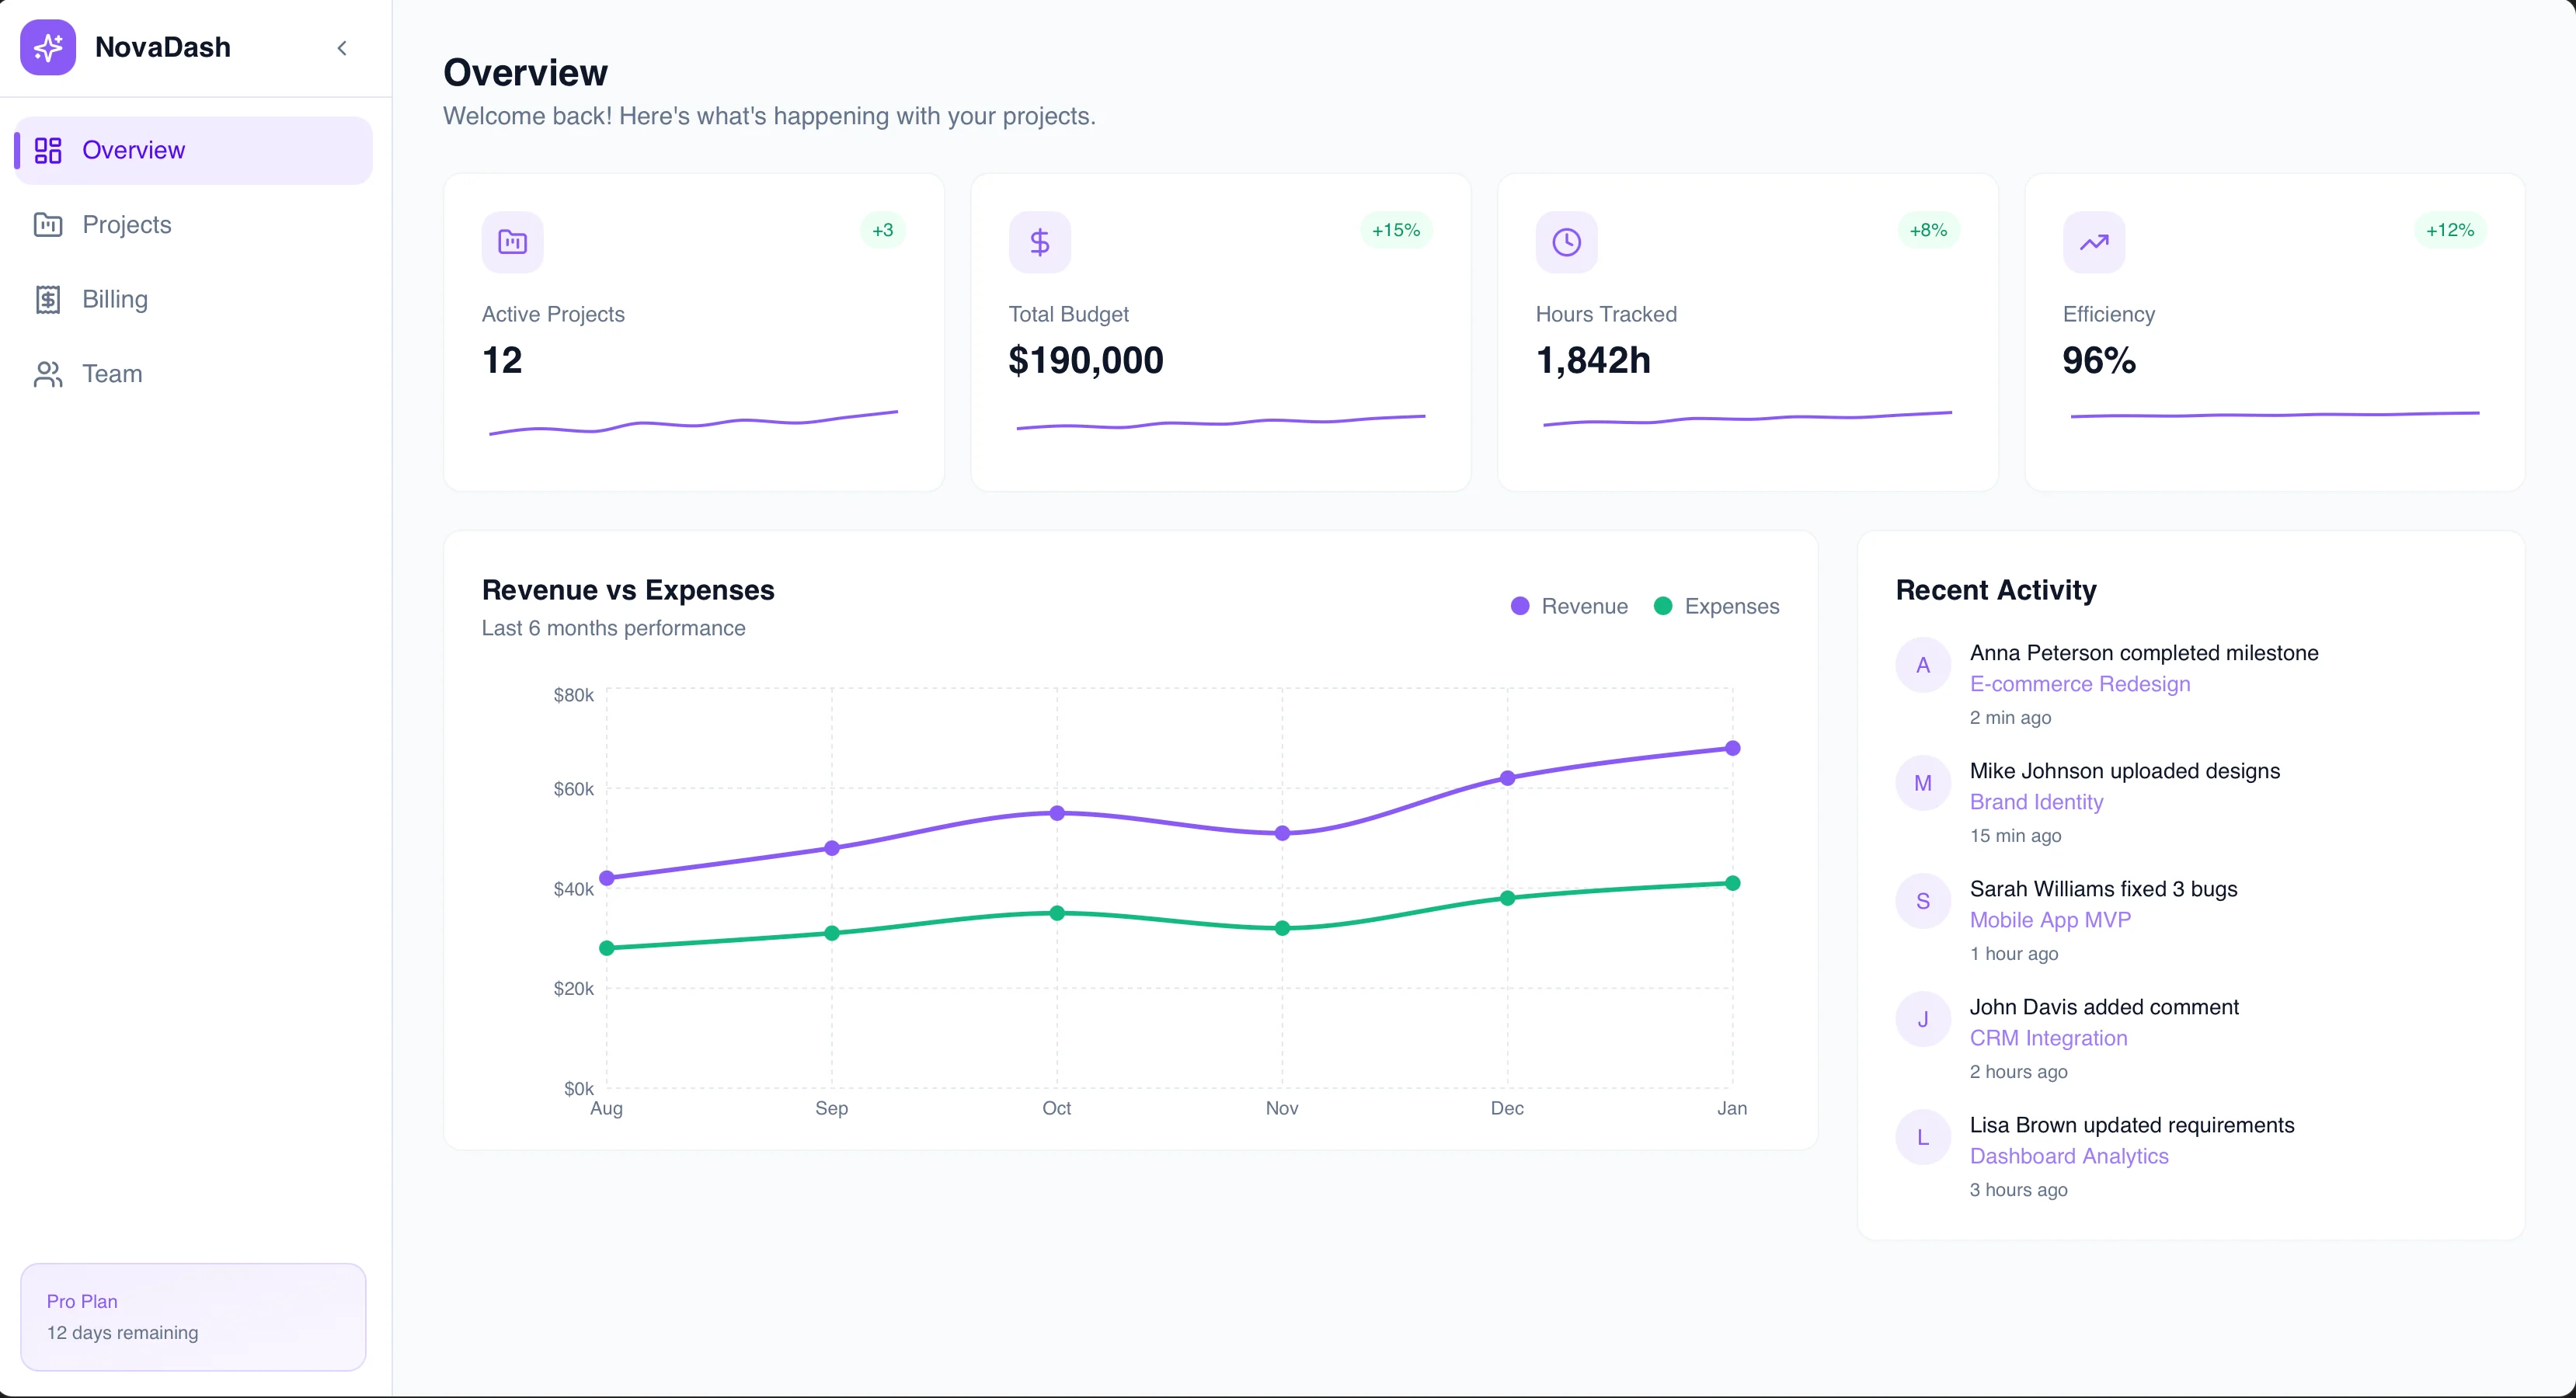
Task: Click the +3 badge on Active Projects
Action: click(882, 230)
